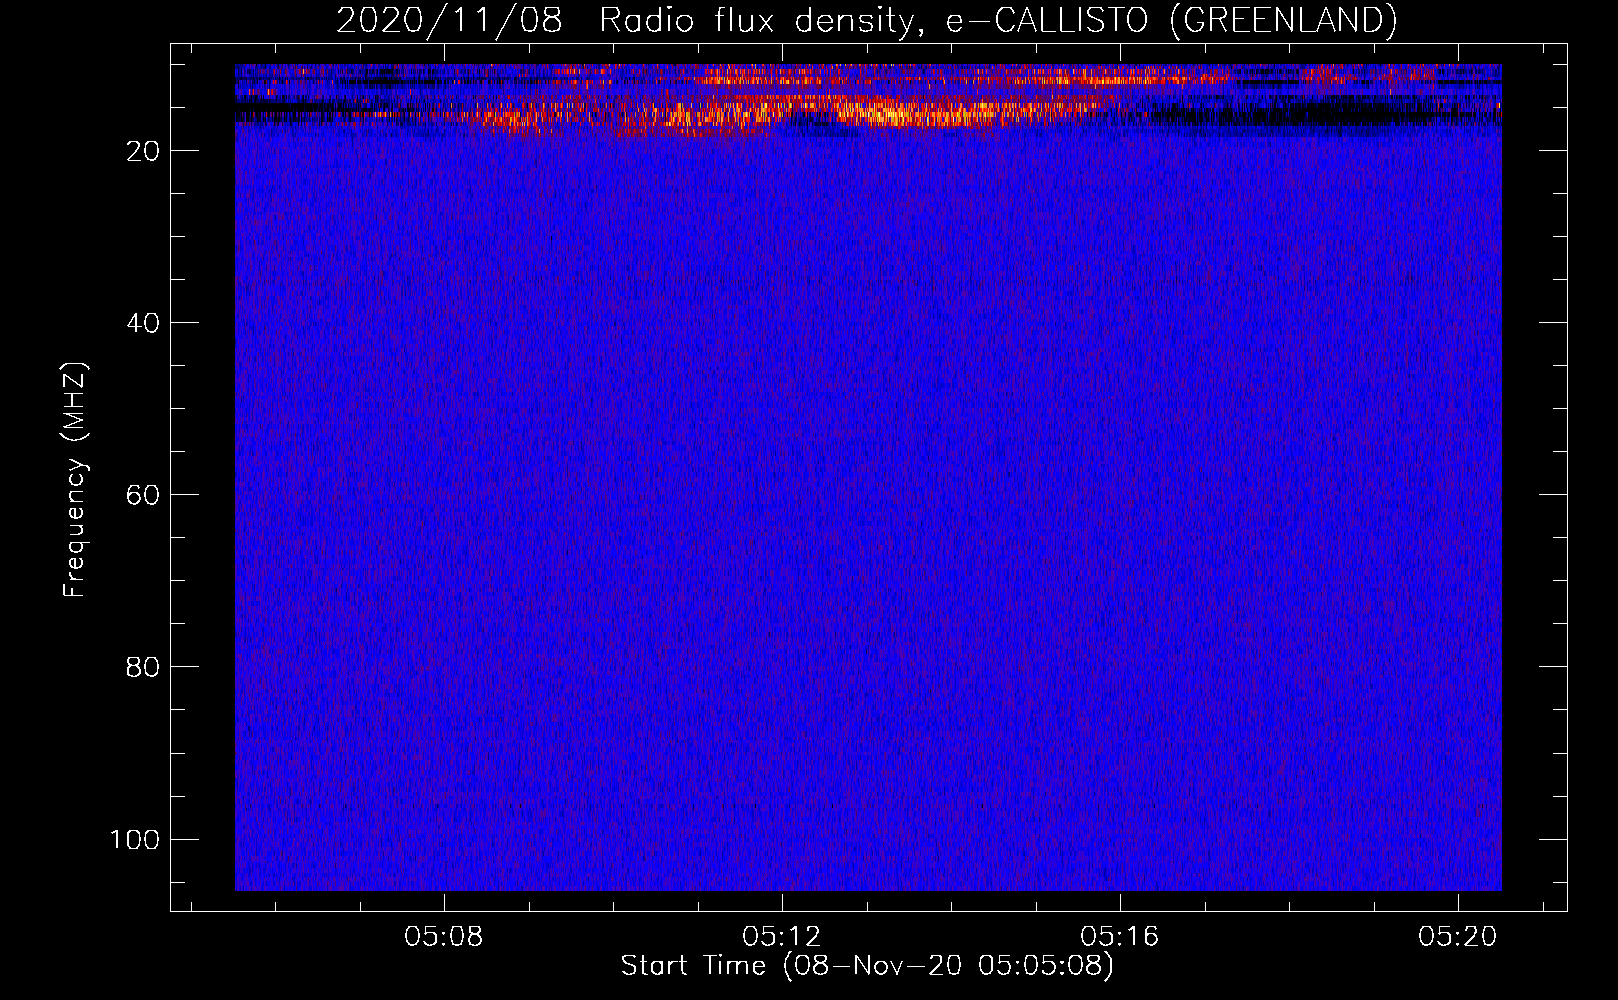Image resolution: width=1618 pixels, height=1000 pixels.
Task: Click the 05:16 time tick label
Action: coord(1120,936)
